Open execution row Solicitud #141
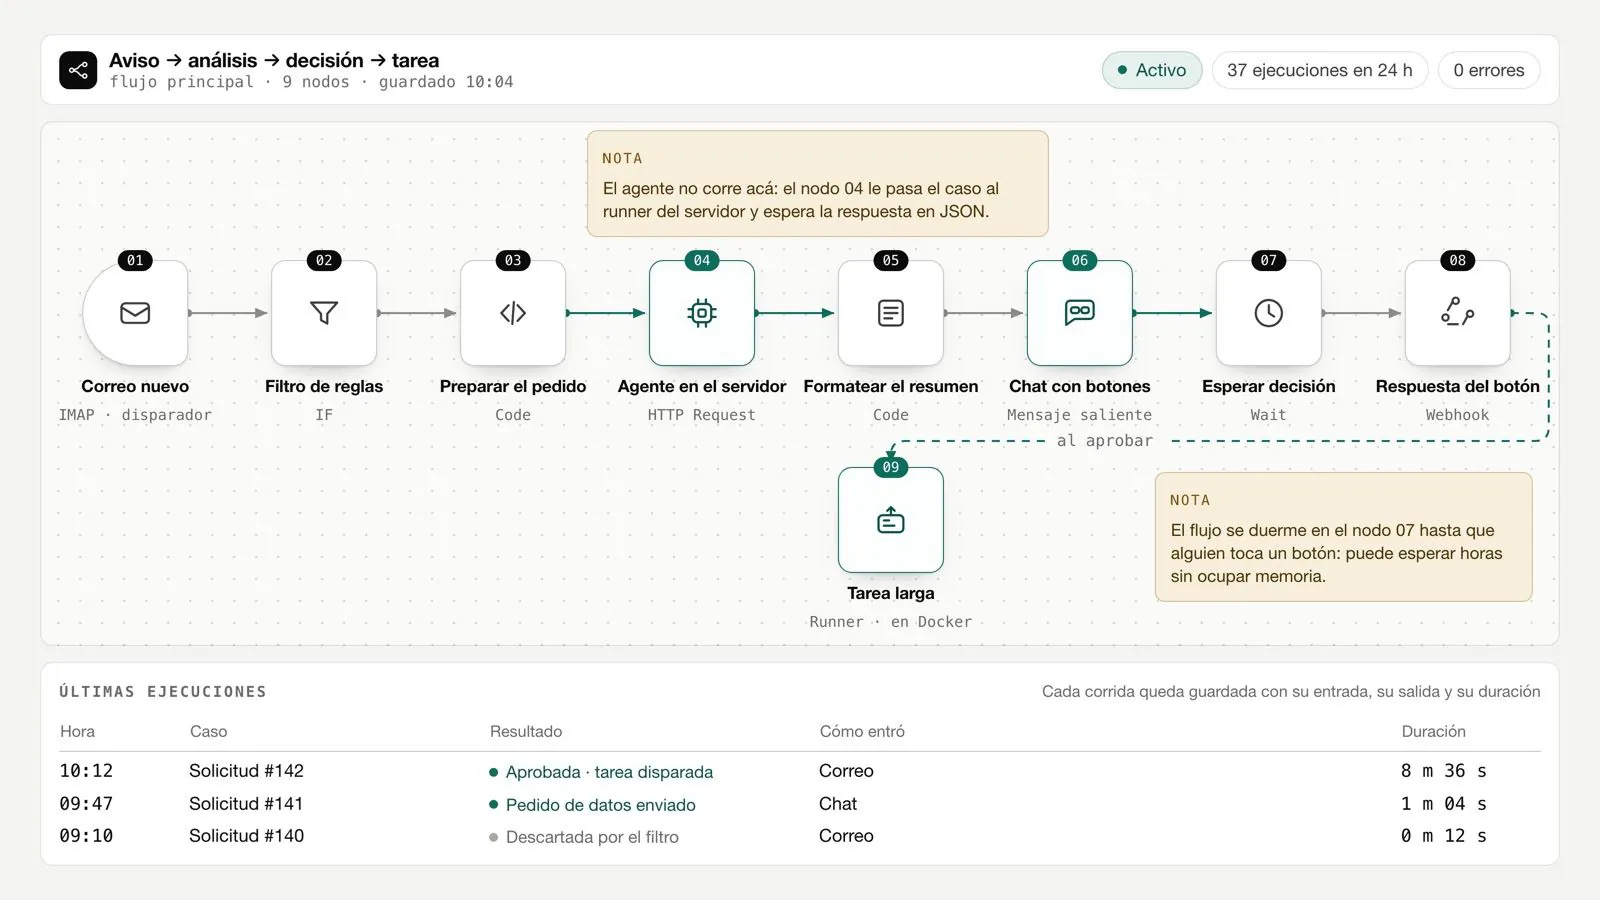Image resolution: width=1600 pixels, height=900 pixels. coord(800,804)
